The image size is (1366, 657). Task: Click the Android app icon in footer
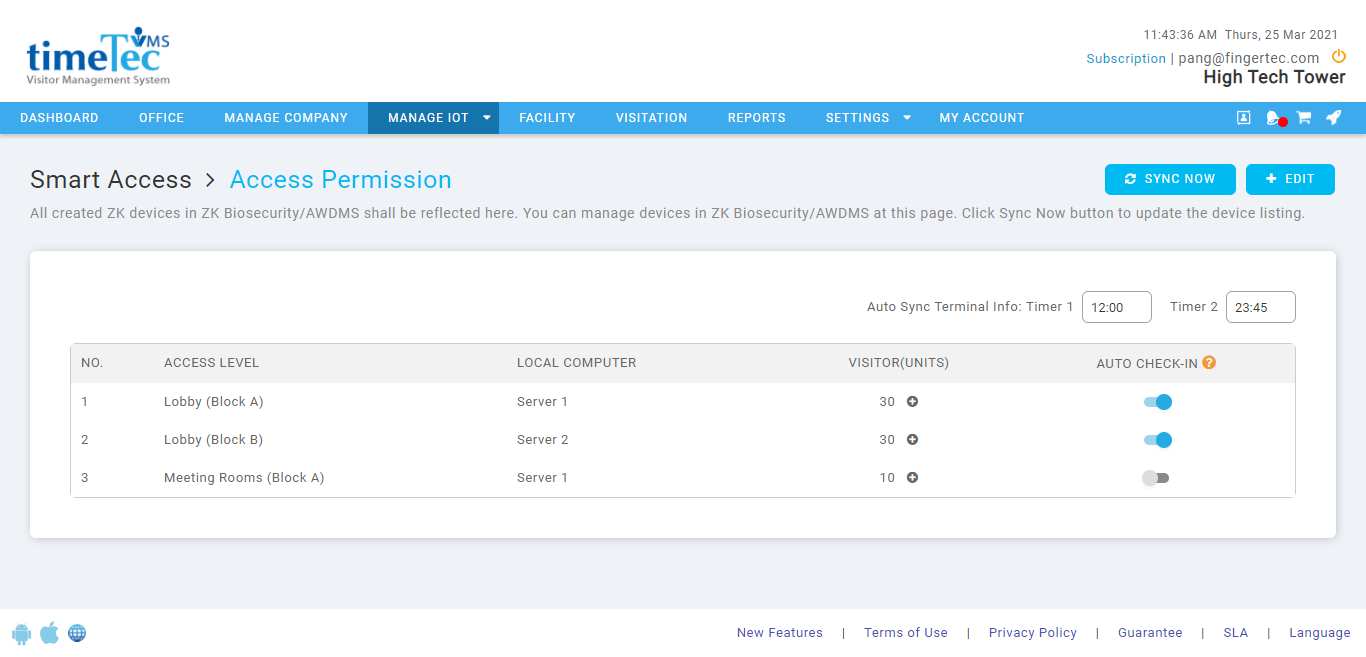click(21, 633)
